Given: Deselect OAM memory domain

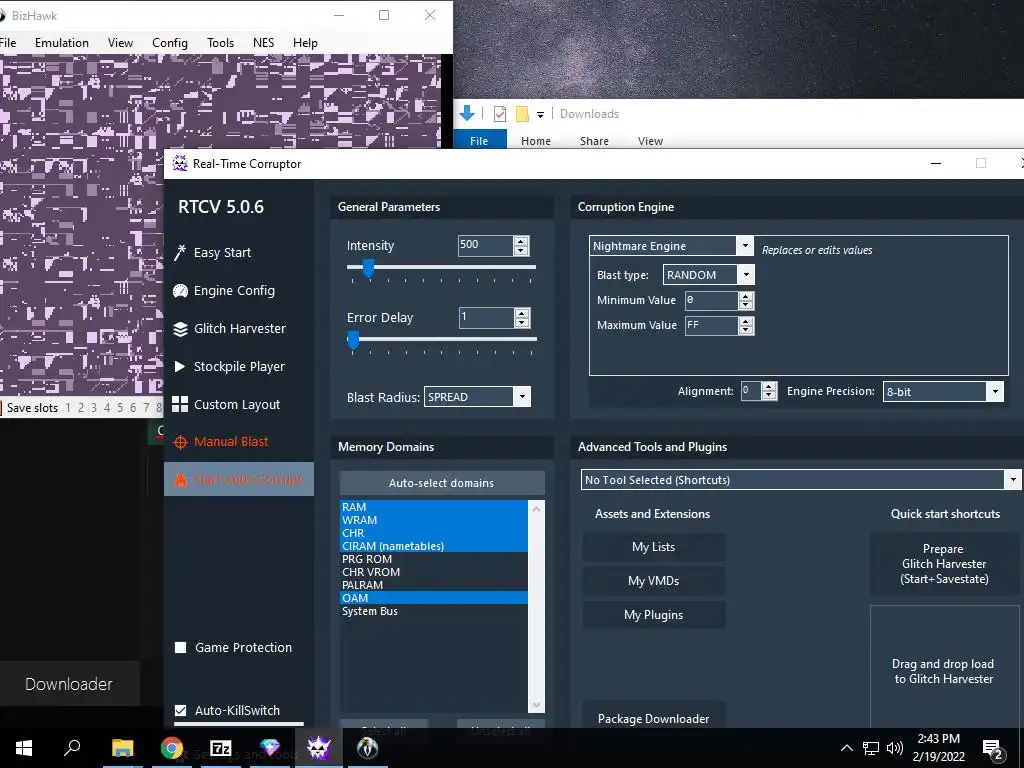Looking at the screenshot, I should (434, 598).
